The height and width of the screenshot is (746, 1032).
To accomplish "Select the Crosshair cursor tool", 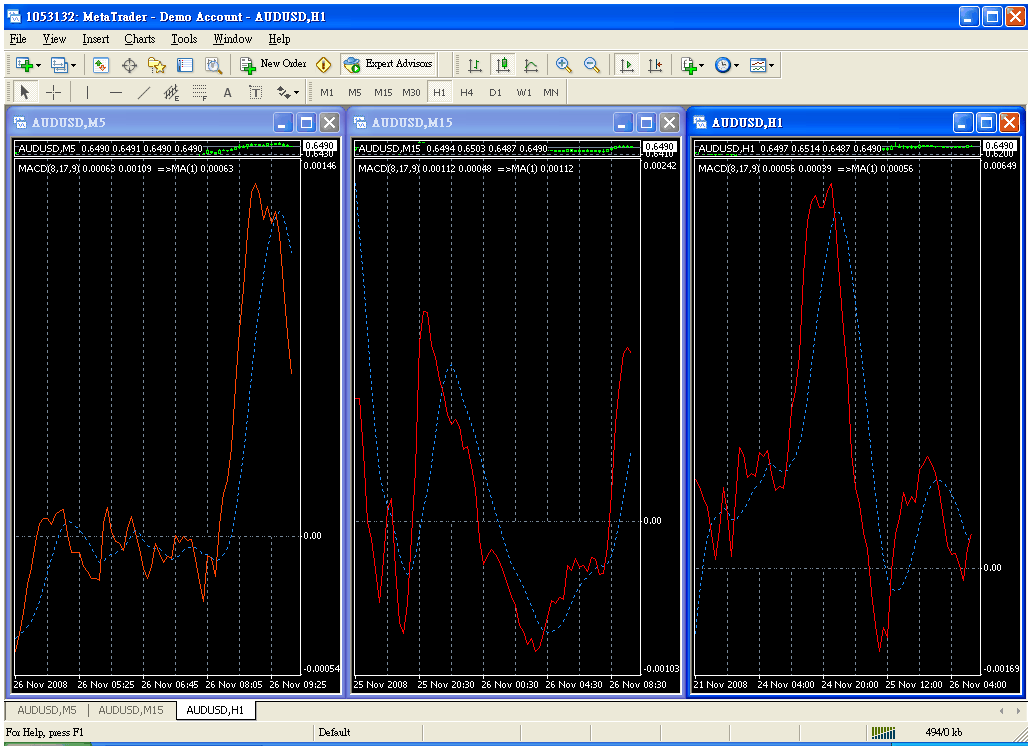I will 54,93.
